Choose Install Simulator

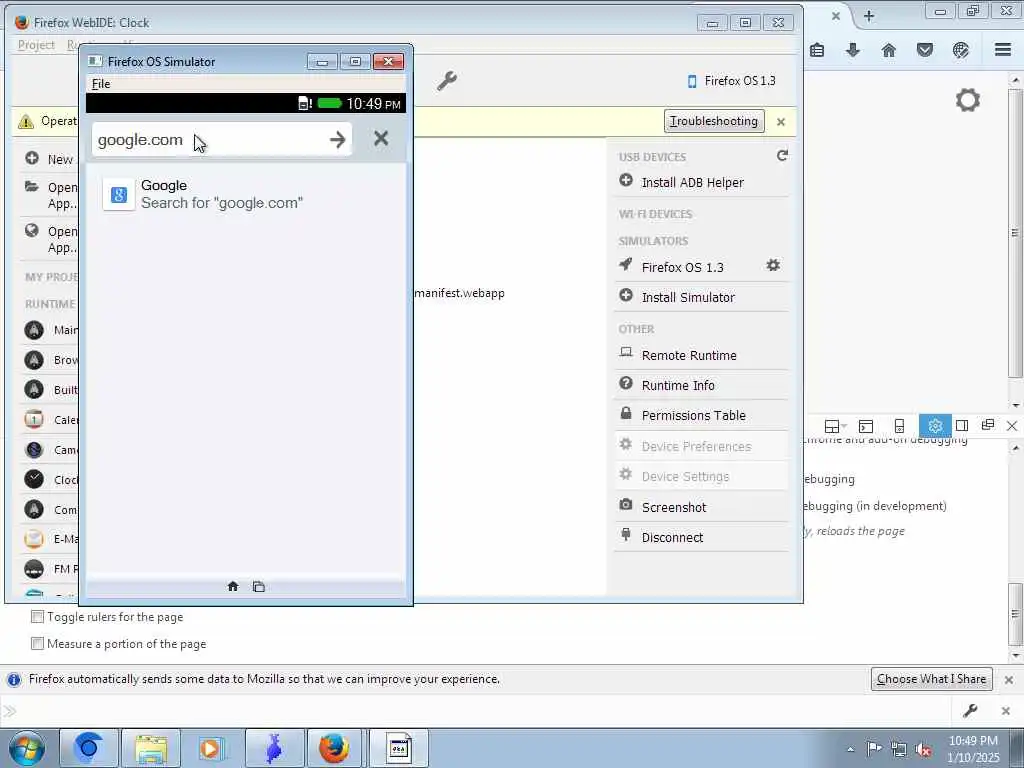point(701,297)
